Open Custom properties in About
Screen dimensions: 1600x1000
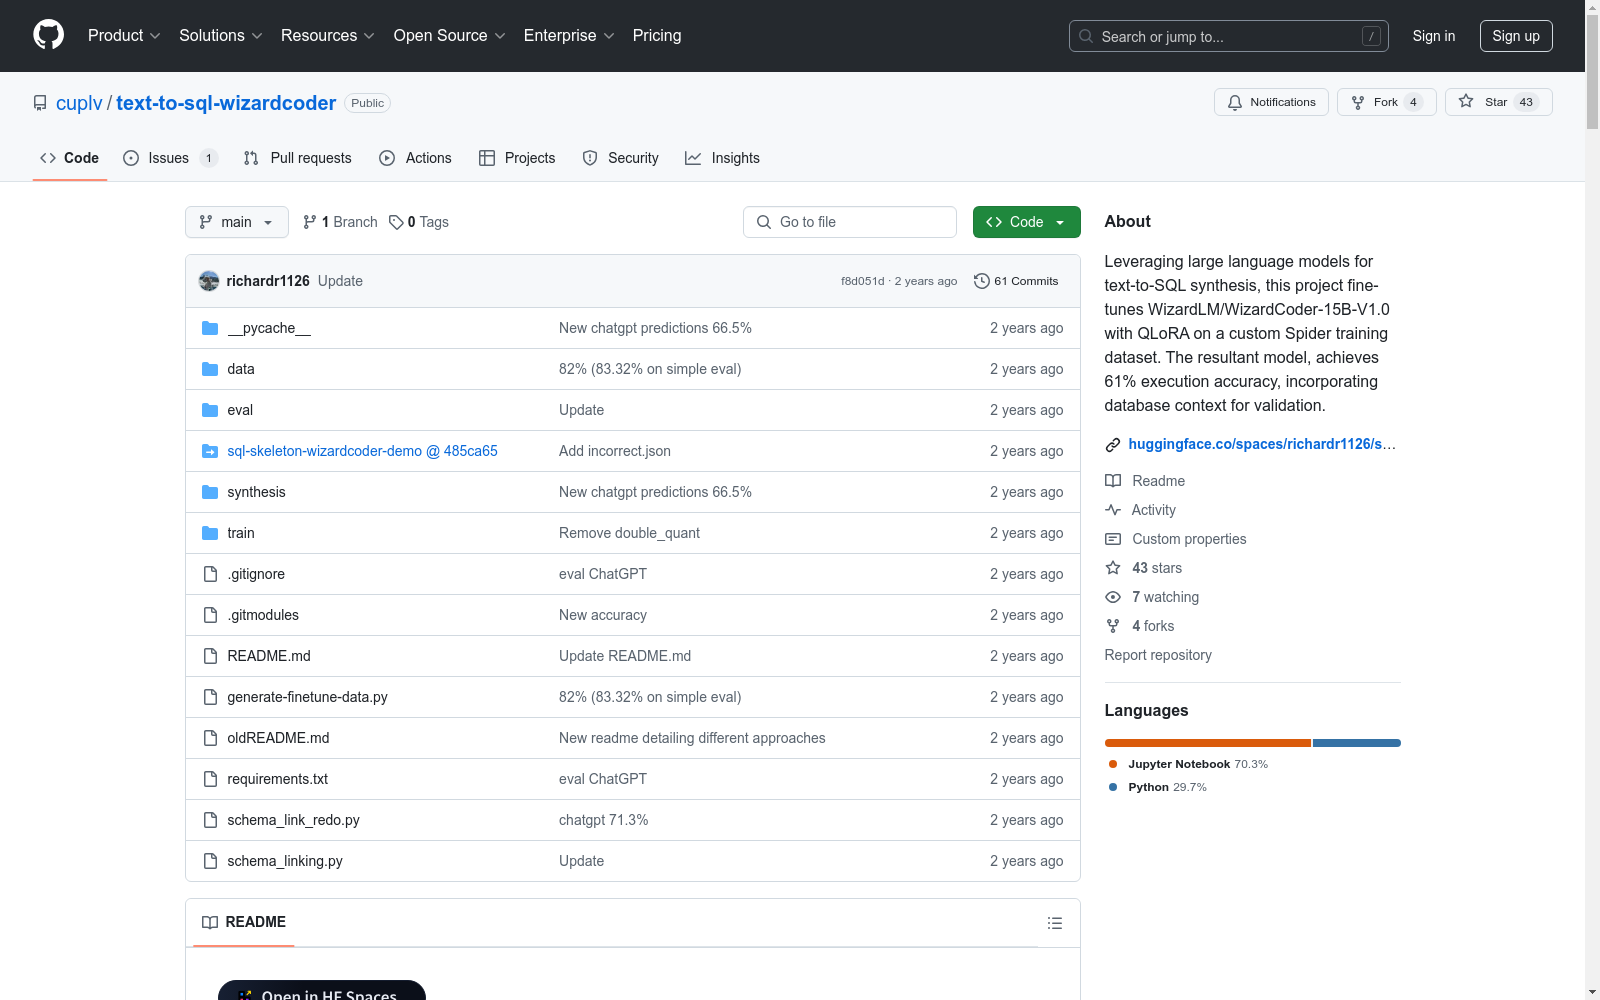click(1189, 539)
